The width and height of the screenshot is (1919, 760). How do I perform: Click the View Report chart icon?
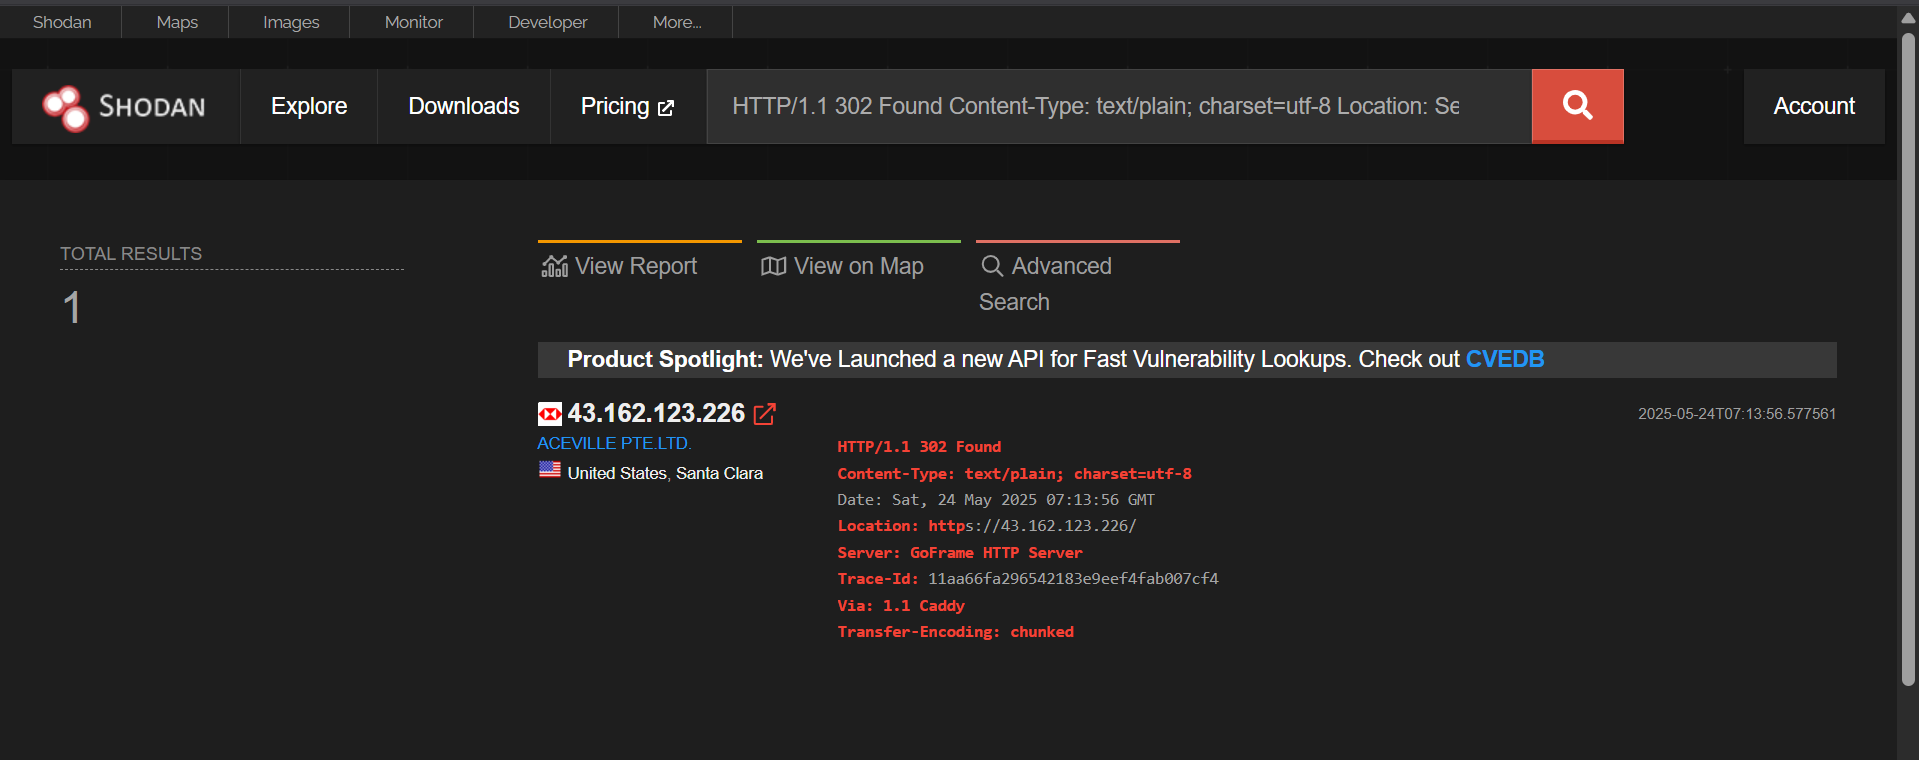click(x=554, y=266)
